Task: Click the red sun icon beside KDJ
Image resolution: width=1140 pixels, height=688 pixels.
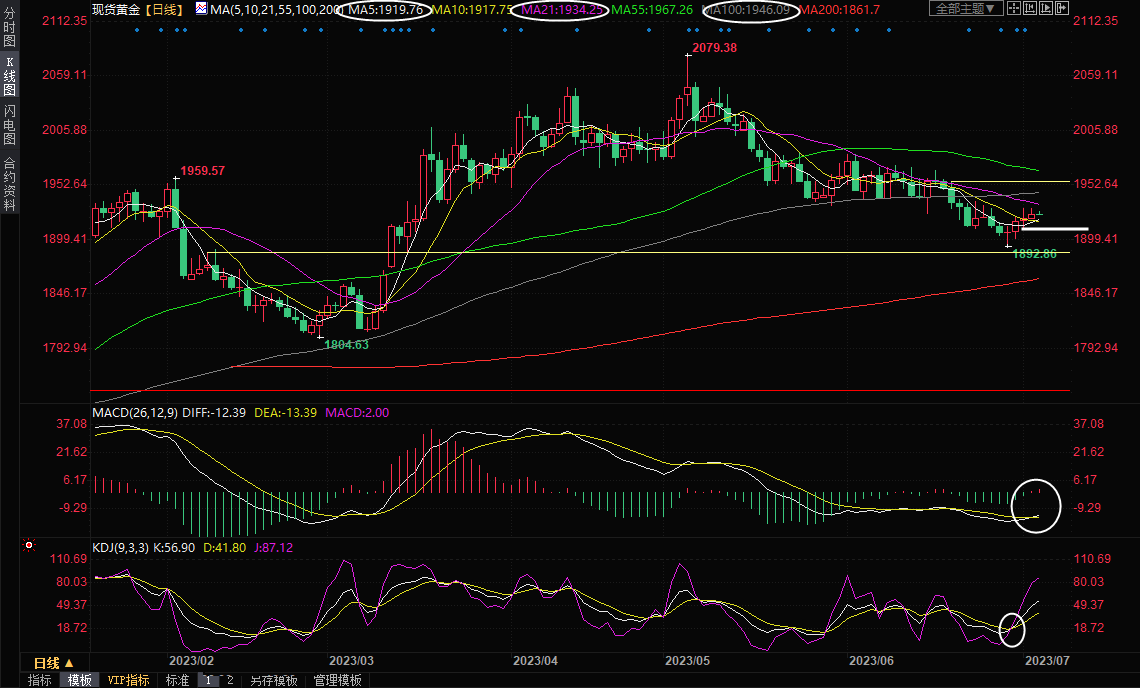Action: tap(29, 546)
